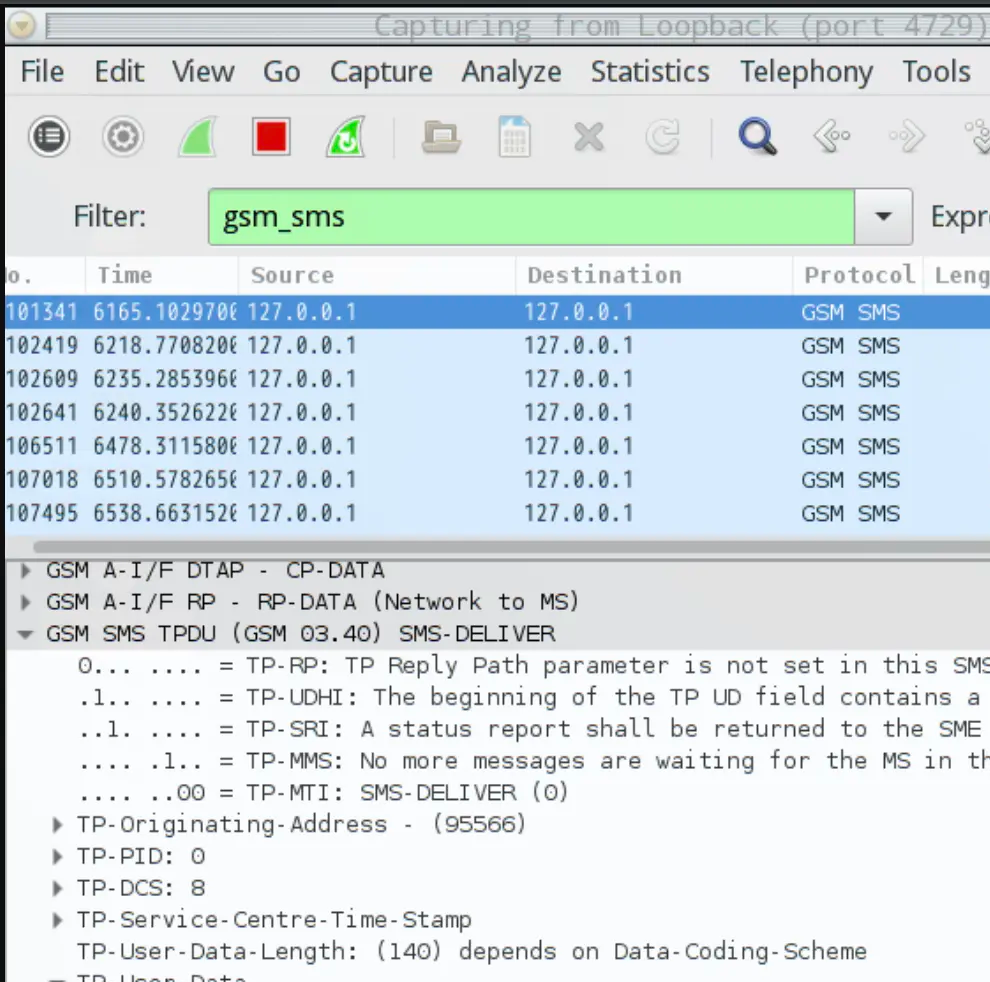Open the Find Packet tool
Viewport: 990px width, 982px height.
[x=756, y=136]
